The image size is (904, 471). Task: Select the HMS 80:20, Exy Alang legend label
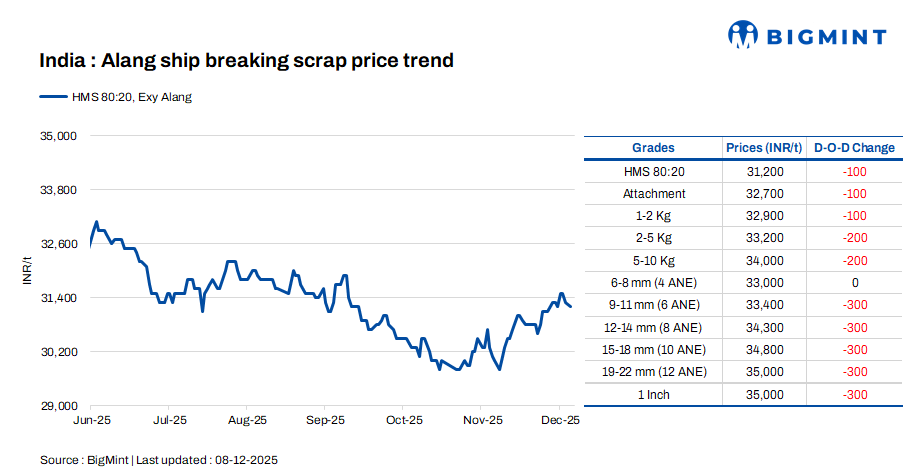(x=130, y=97)
